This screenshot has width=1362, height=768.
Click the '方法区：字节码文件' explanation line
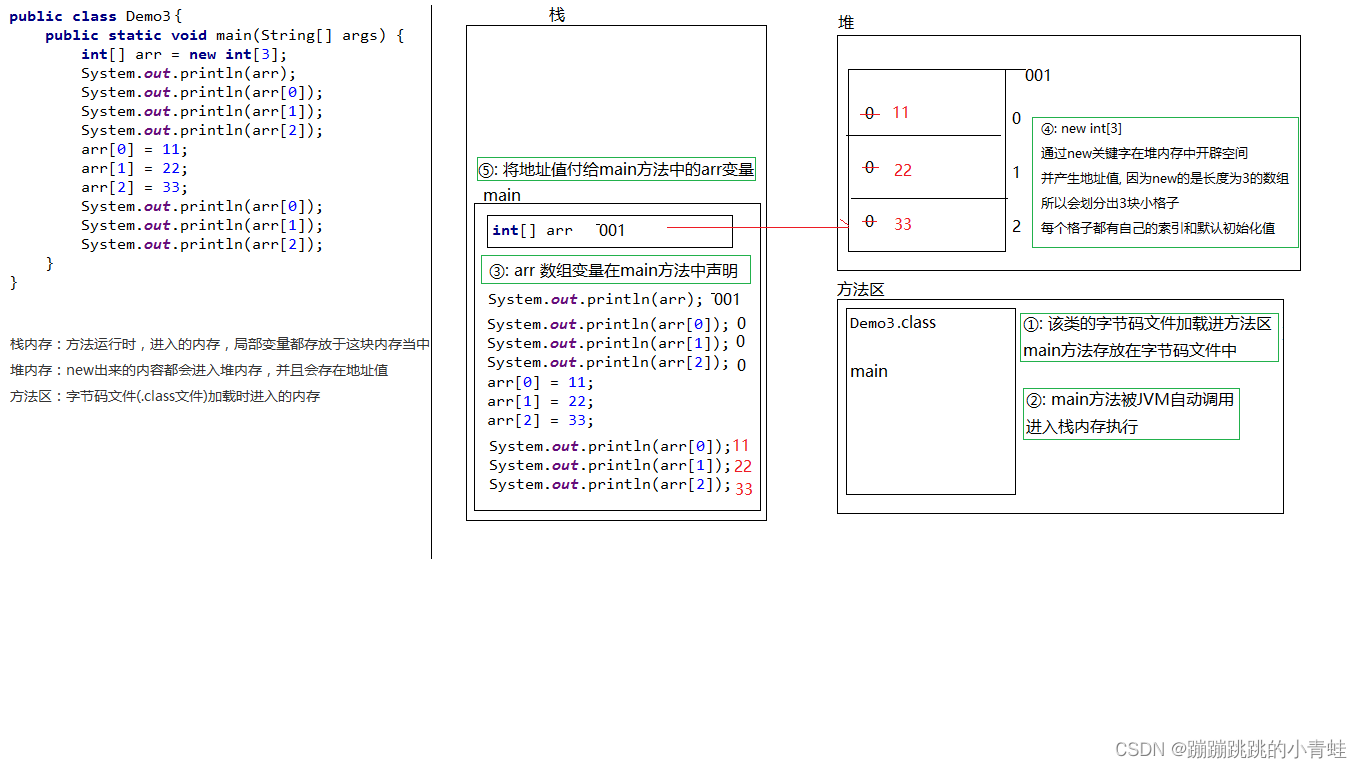tap(165, 396)
